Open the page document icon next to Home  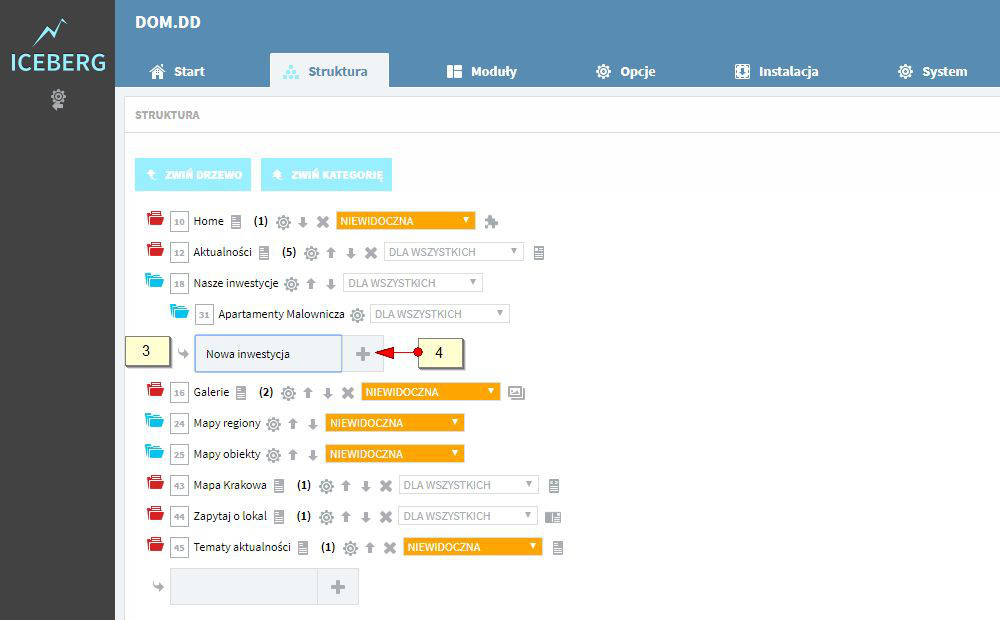click(236, 222)
